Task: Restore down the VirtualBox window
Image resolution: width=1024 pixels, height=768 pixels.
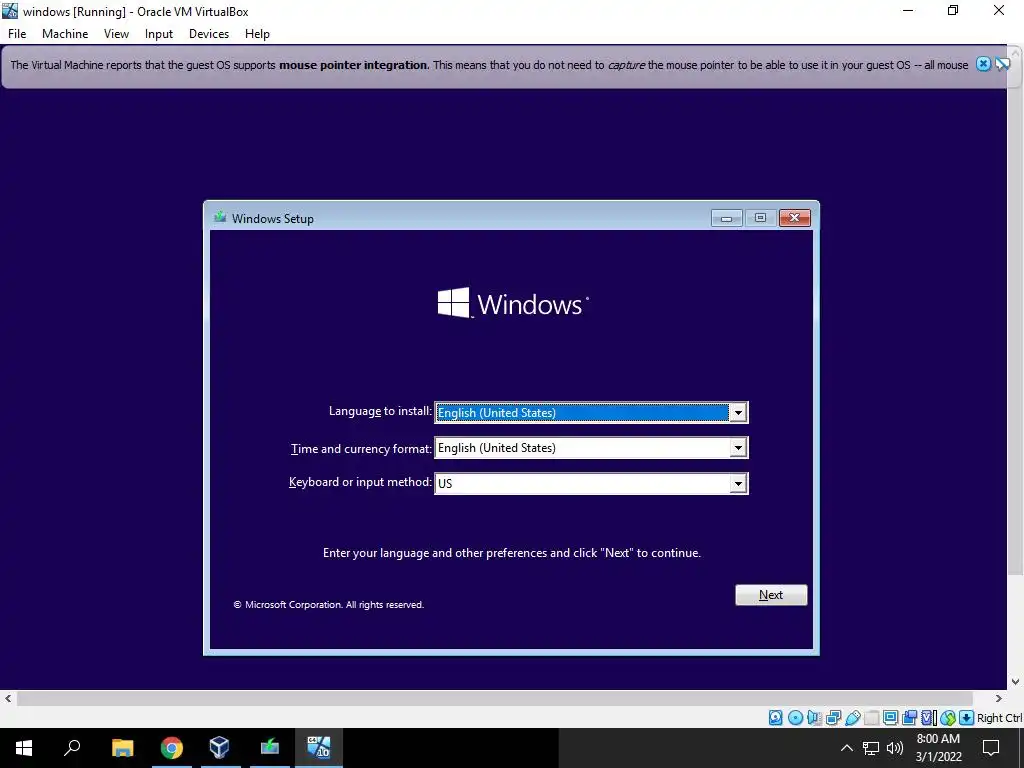Action: click(953, 11)
